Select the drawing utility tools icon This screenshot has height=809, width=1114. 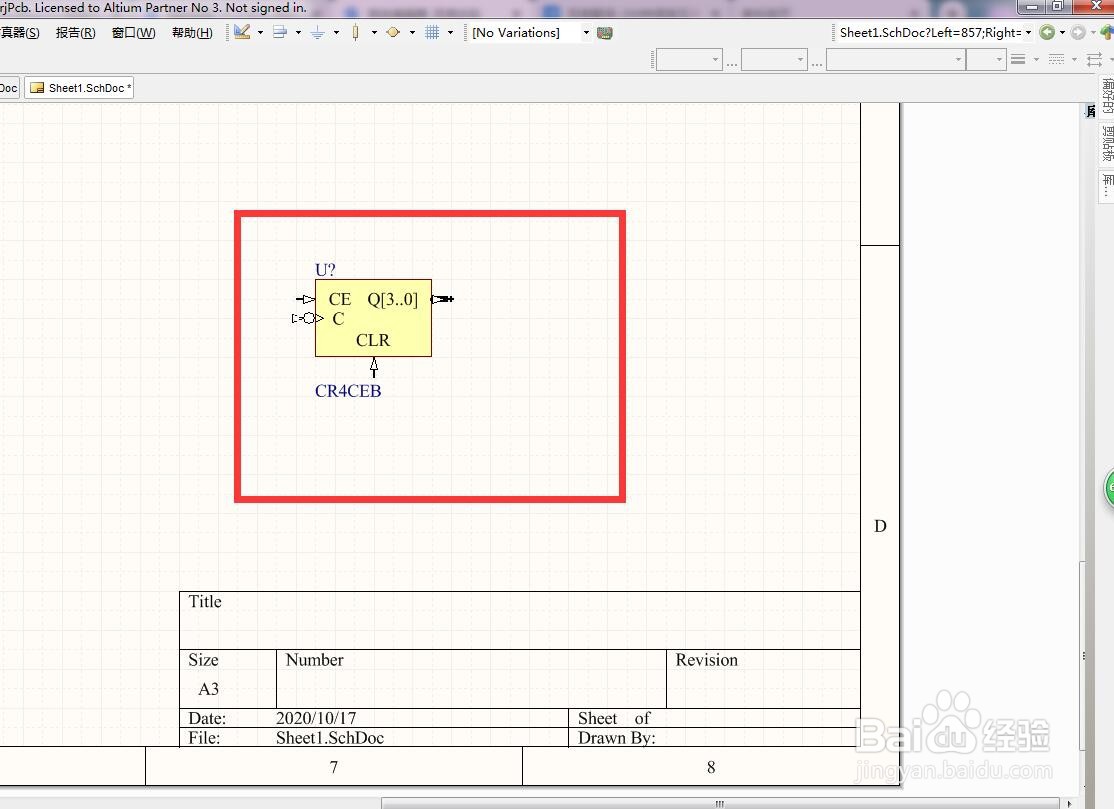pos(242,32)
